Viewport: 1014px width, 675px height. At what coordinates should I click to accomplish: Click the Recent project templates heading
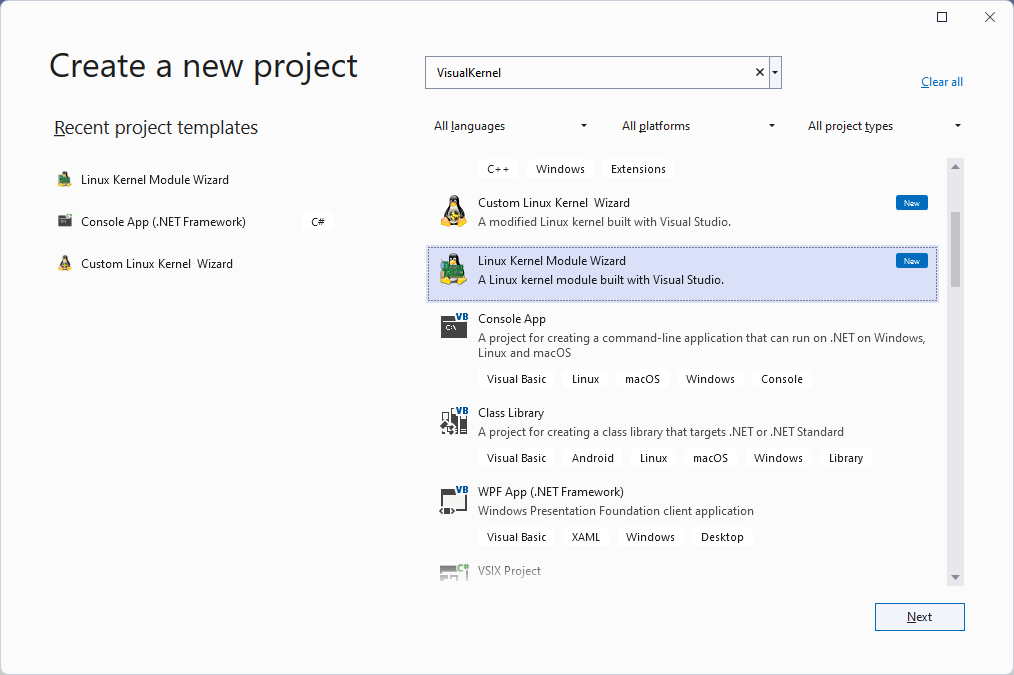click(156, 127)
